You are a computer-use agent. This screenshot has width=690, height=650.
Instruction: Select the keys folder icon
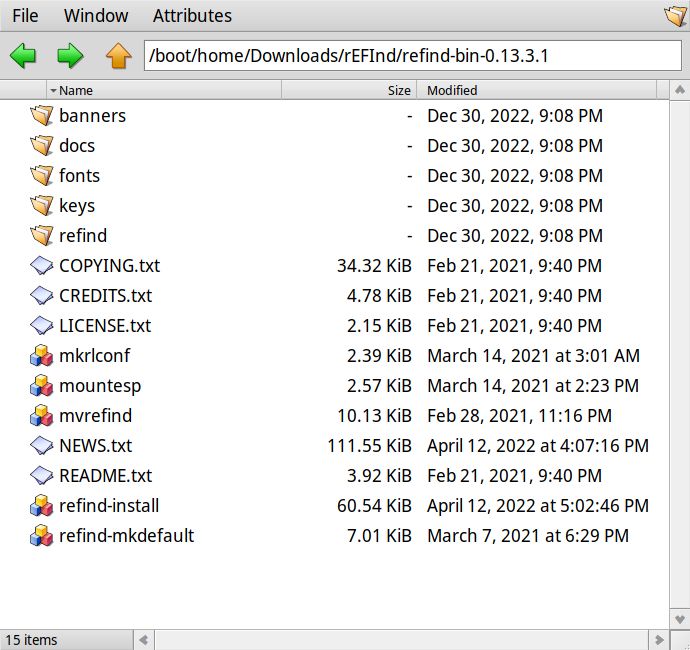[x=41, y=205]
